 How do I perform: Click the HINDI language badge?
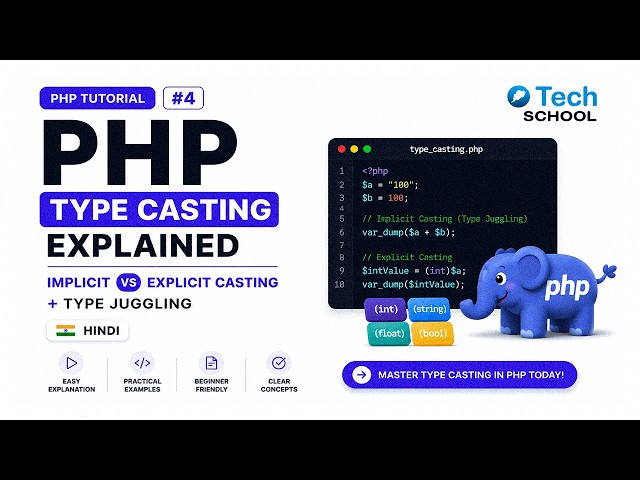pos(87,331)
